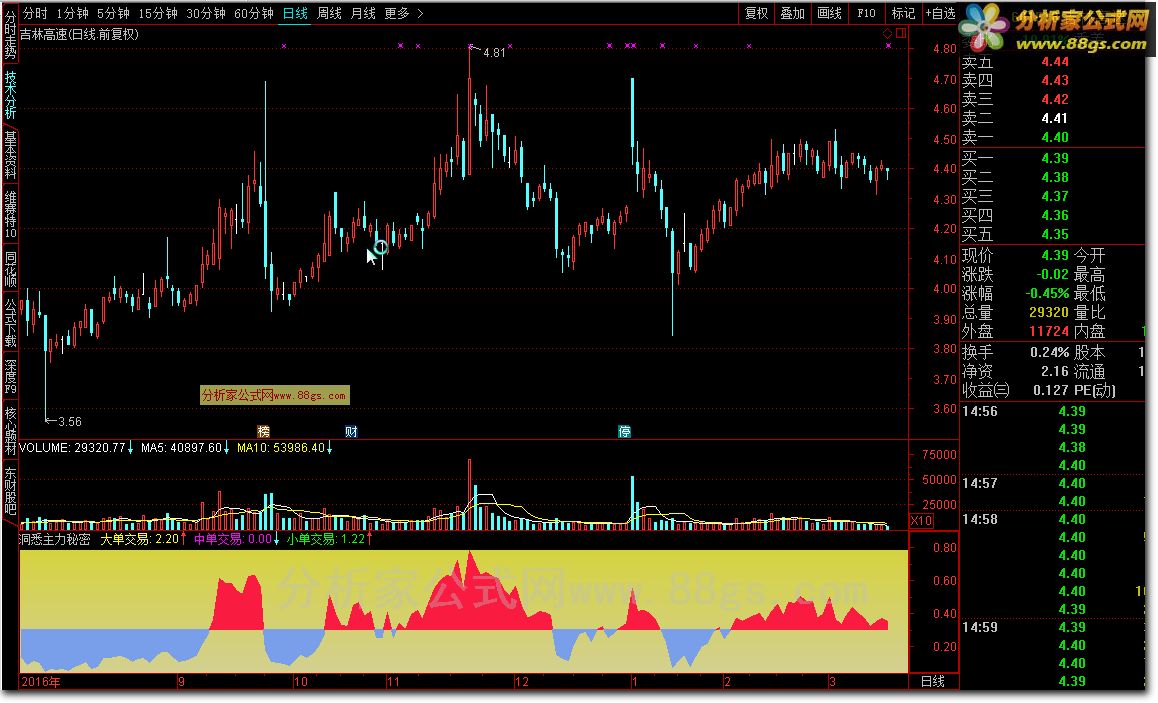Switch to 30分钟 chart period
The height and width of the screenshot is (703, 1158).
(205, 13)
